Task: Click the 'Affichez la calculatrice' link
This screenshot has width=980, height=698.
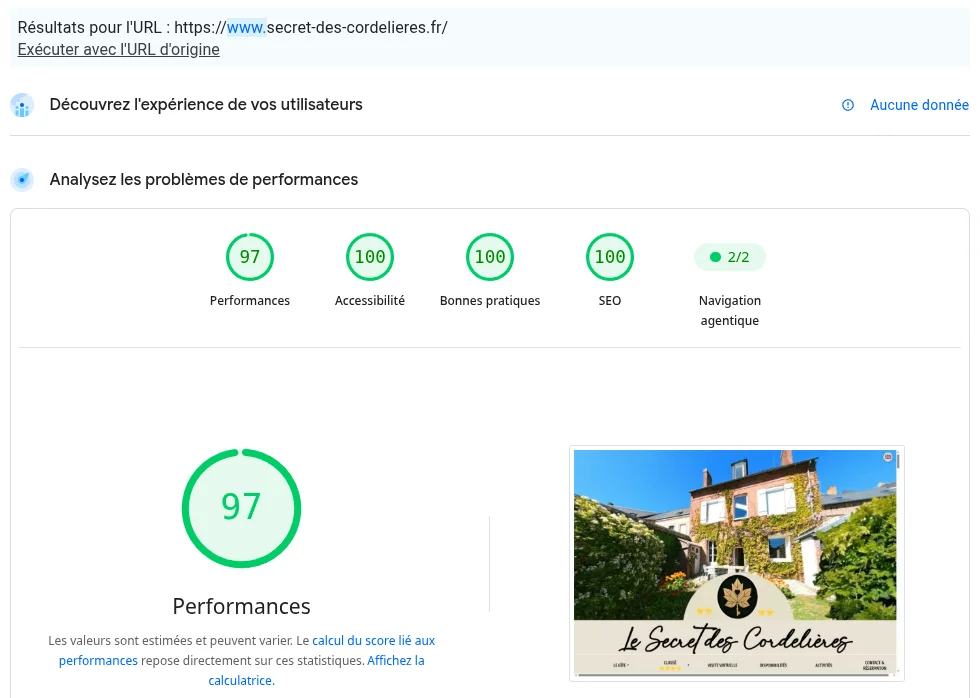Action: (316, 671)
